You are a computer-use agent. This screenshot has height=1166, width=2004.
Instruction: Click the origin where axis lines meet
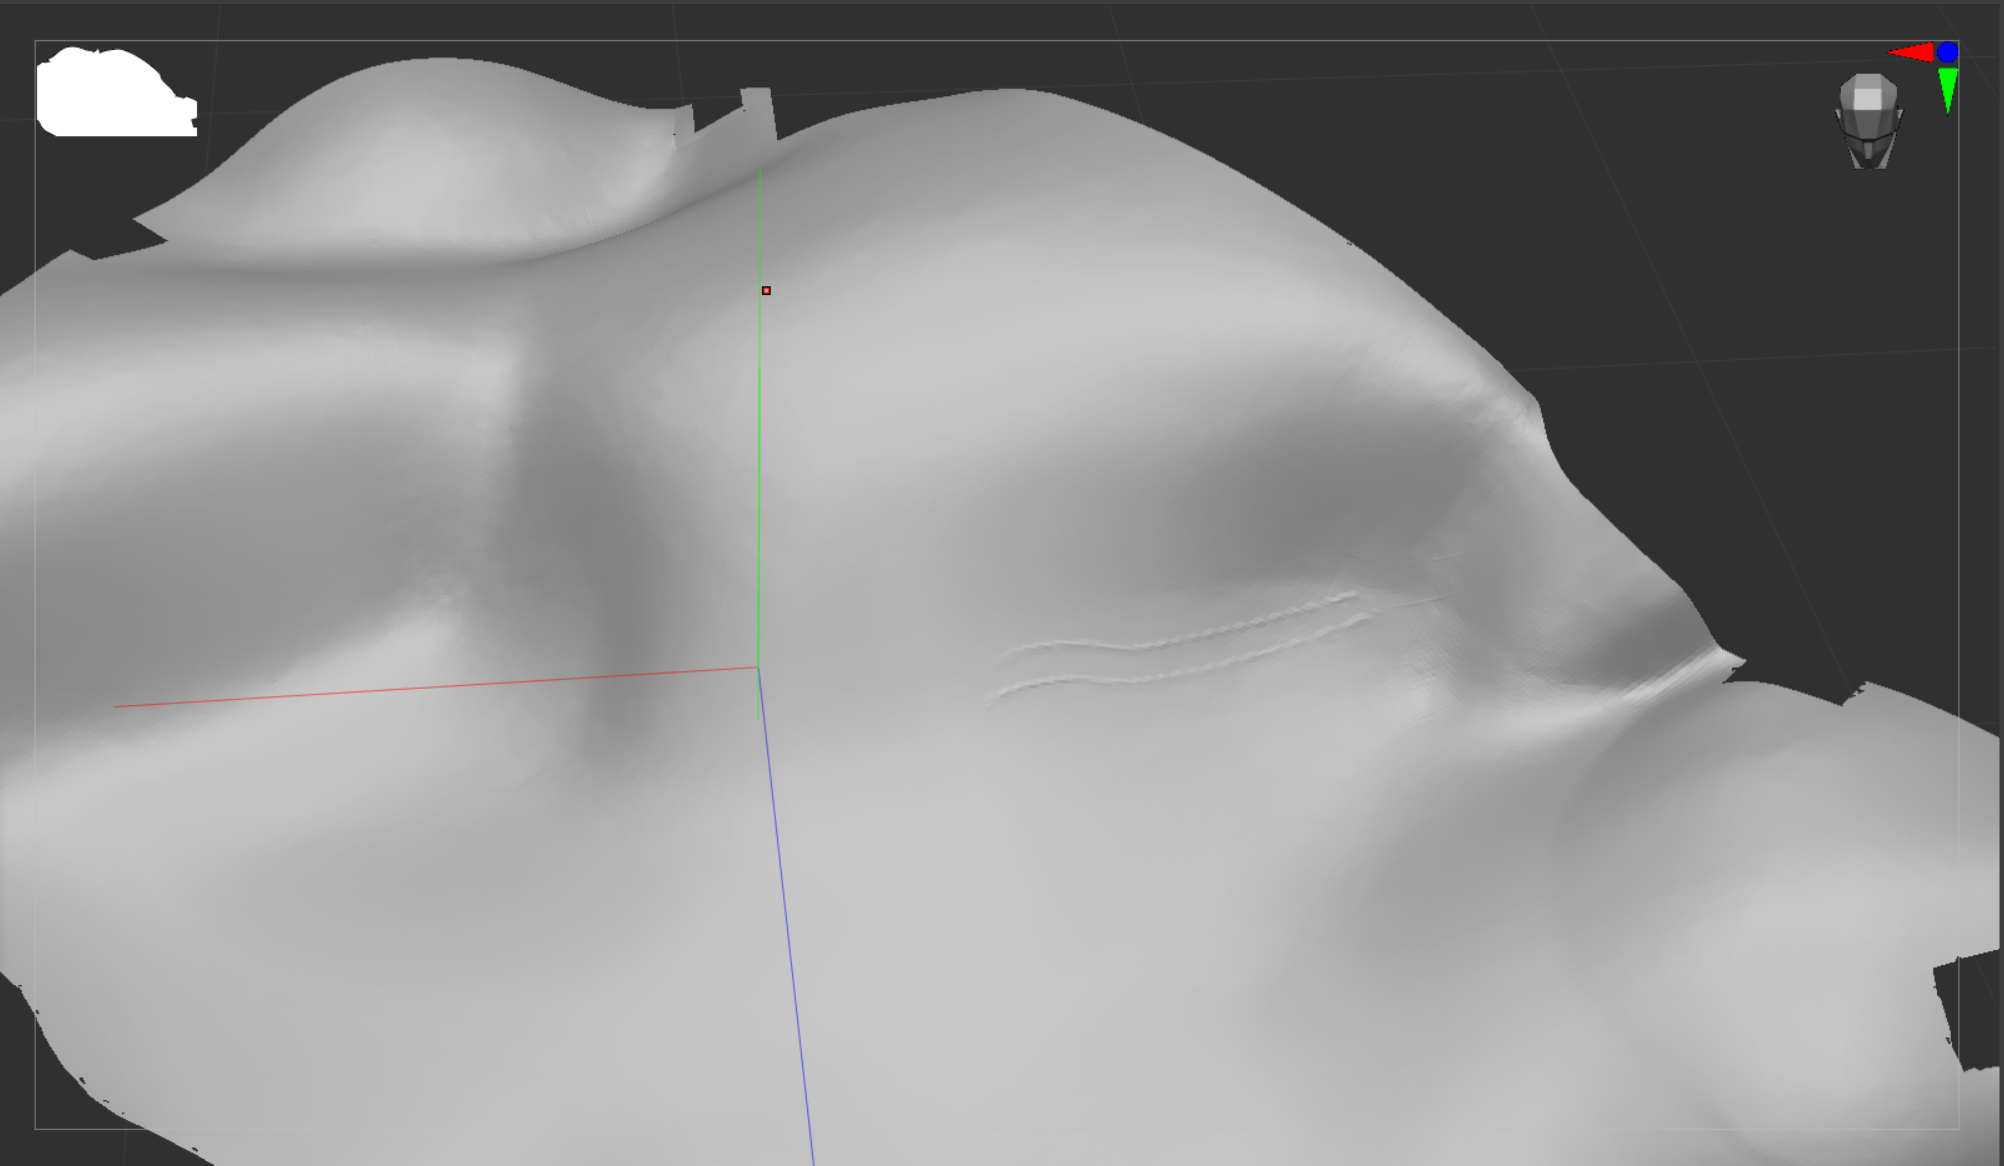758,667
